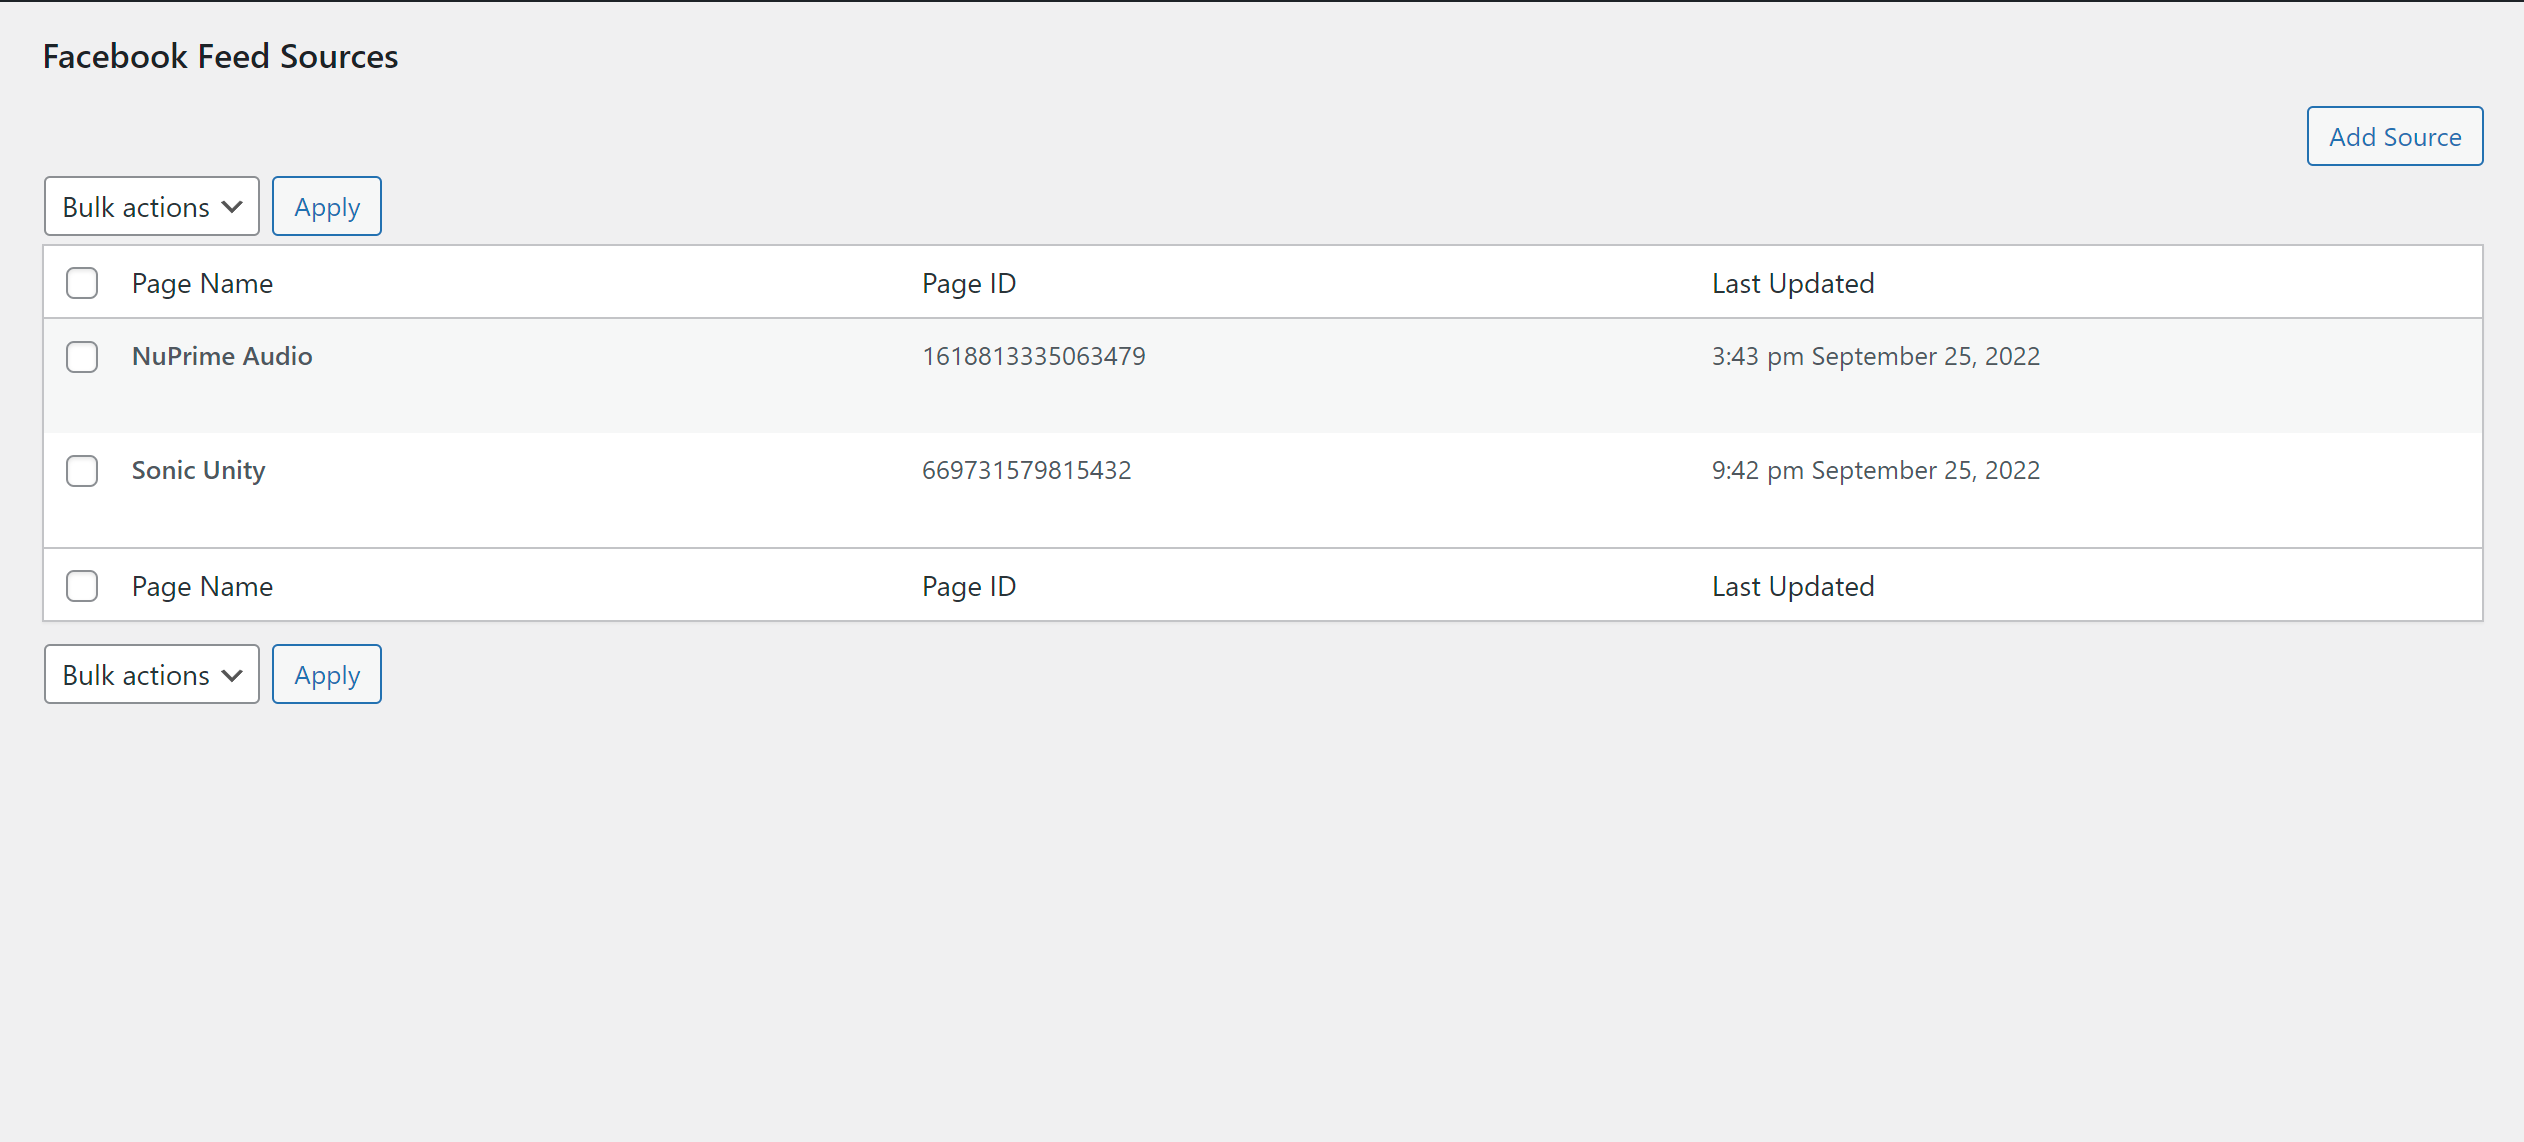Click the Page ID footer column label
2524x1142 pixels.
[969, 586]
